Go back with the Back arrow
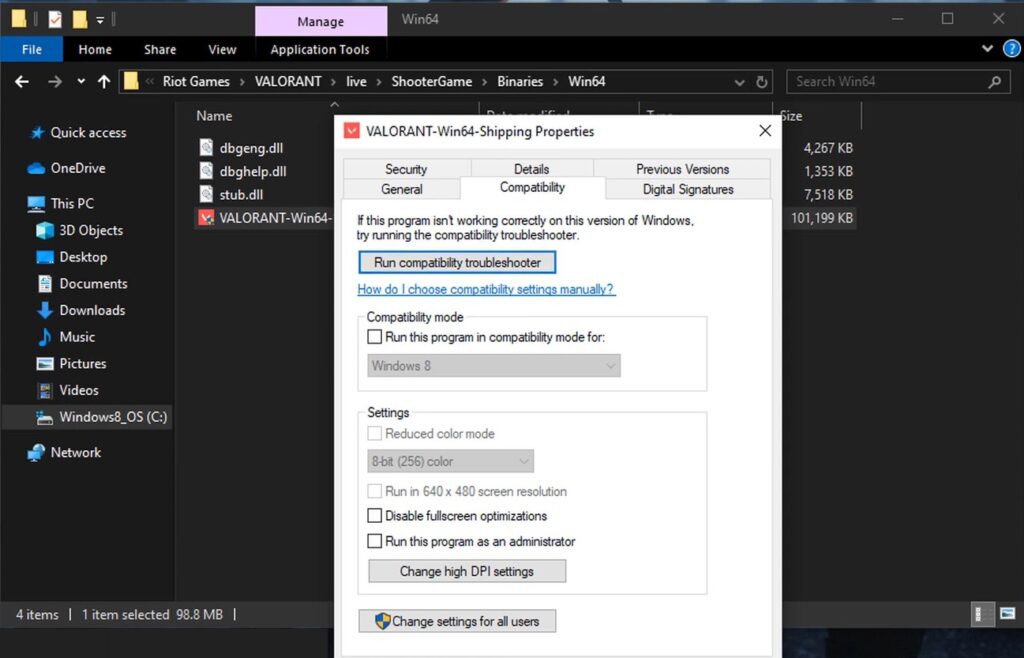Viewport: 1024px width, 658px height. click(x=22, y=82)
